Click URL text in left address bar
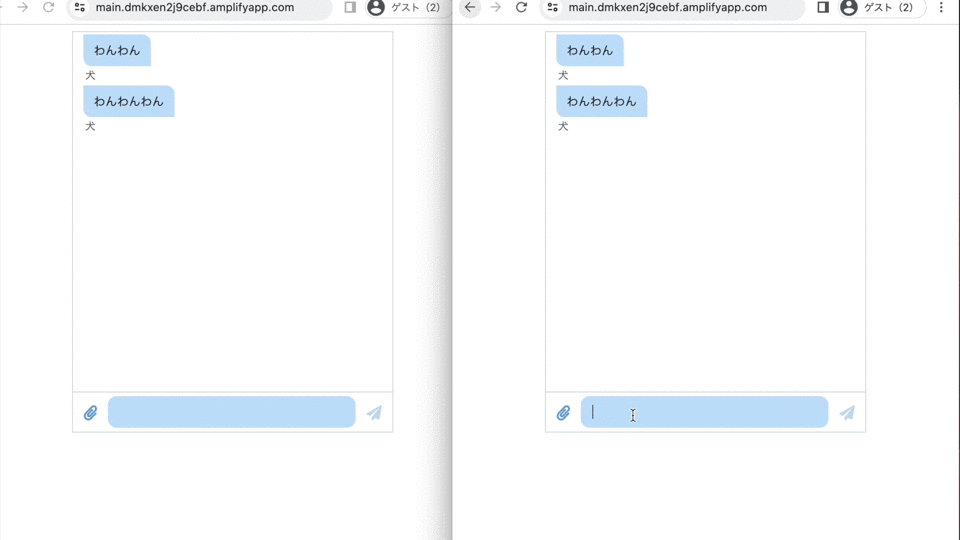Screen dimensions: 960x540 tap(195, 7)
